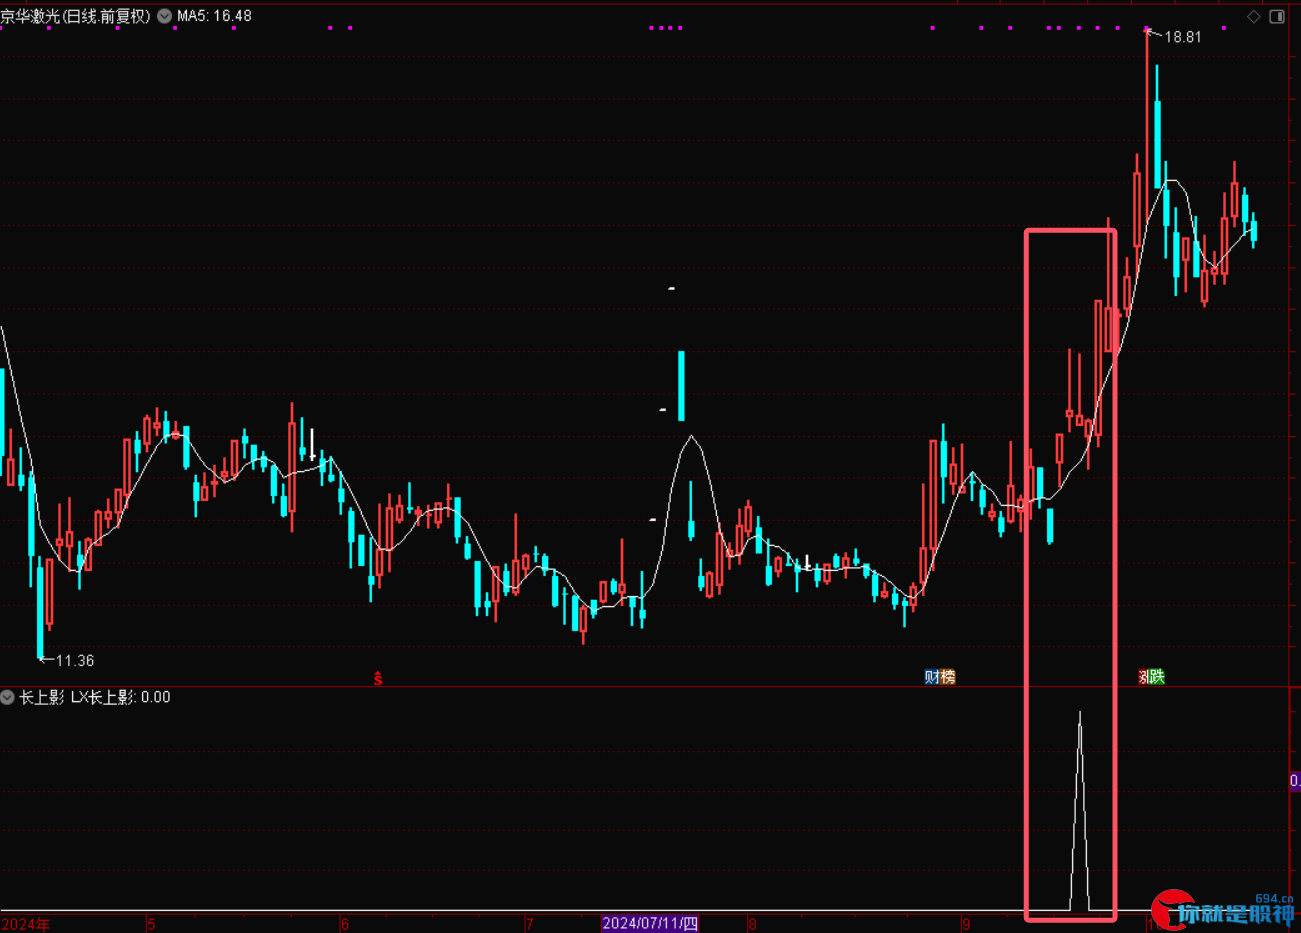This screenshot has height=933, width=1301.
Task: Open the 财 info marker
Action: tap(932, 677)
